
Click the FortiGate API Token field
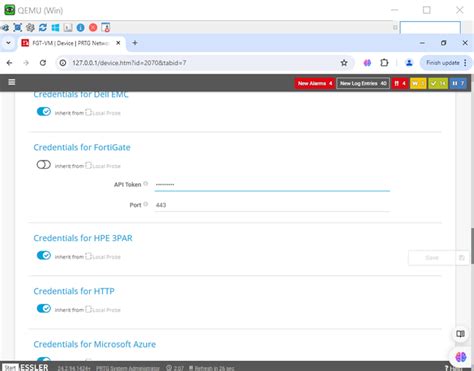pos(272,184)
